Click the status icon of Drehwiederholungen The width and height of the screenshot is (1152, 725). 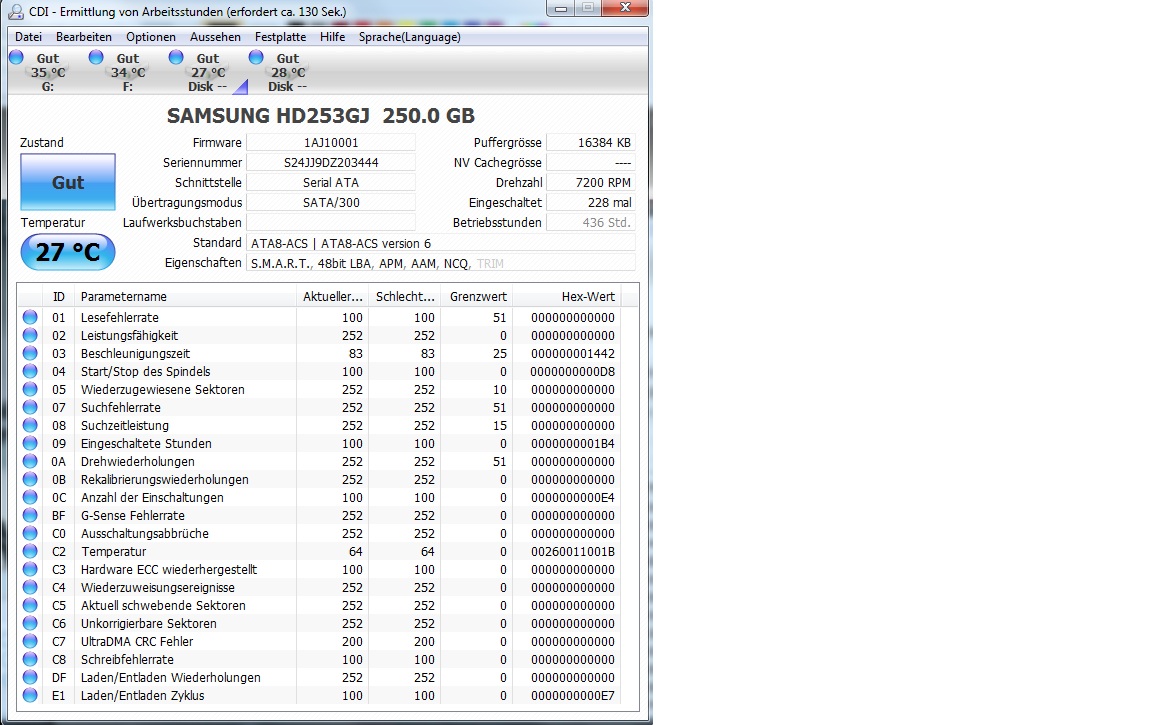(x=30, y=461)
